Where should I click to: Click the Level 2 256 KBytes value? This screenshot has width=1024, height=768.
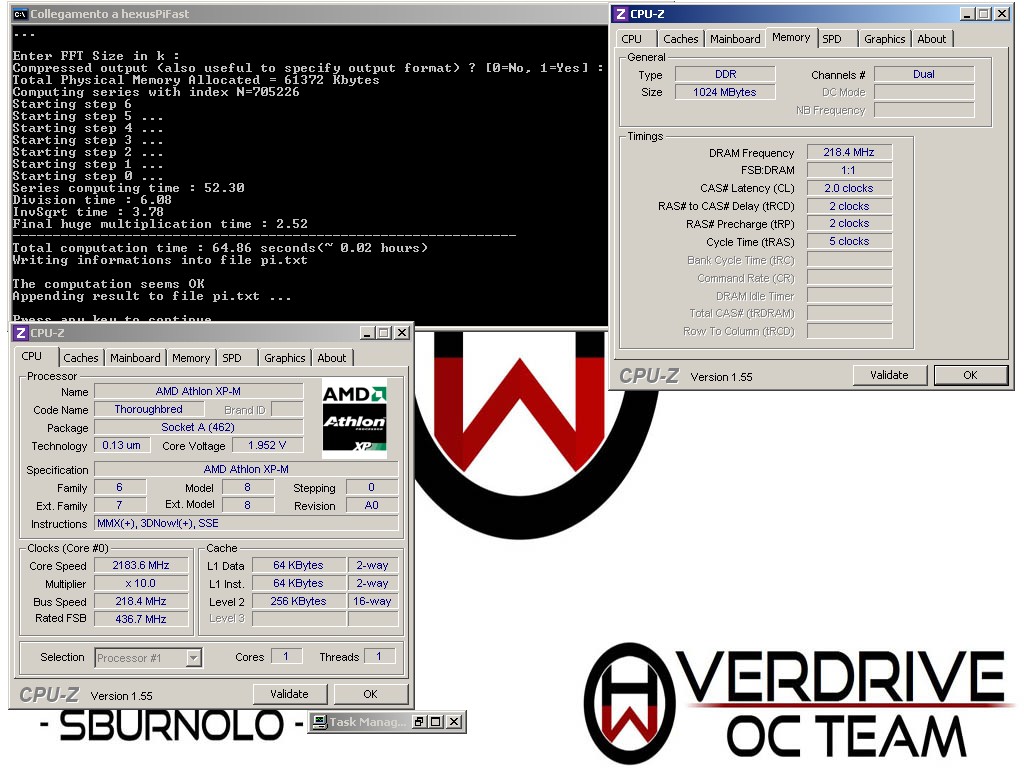coord(298,601)
